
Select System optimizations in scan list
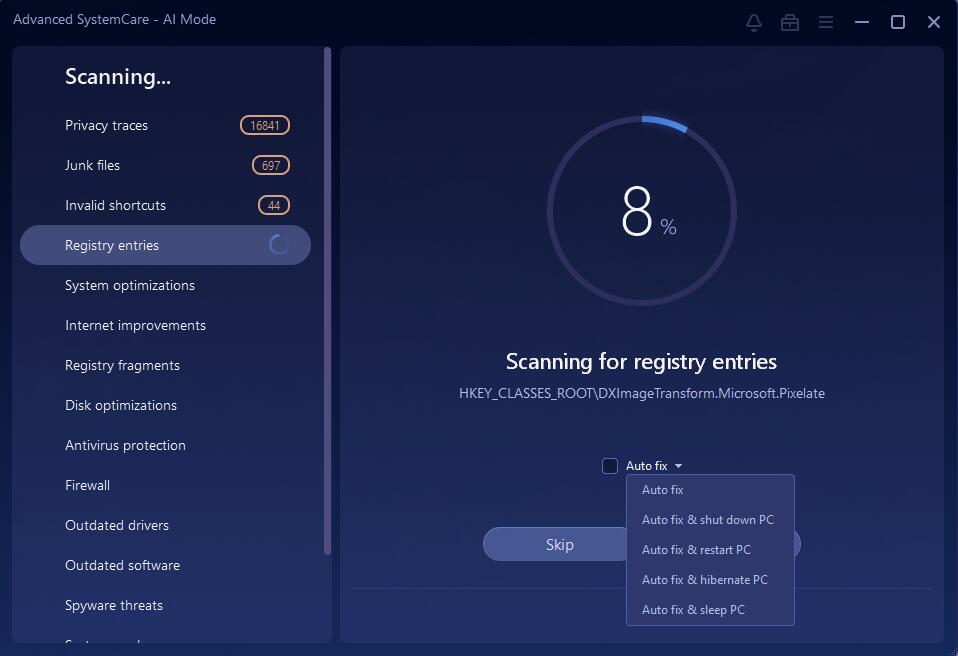165,285
